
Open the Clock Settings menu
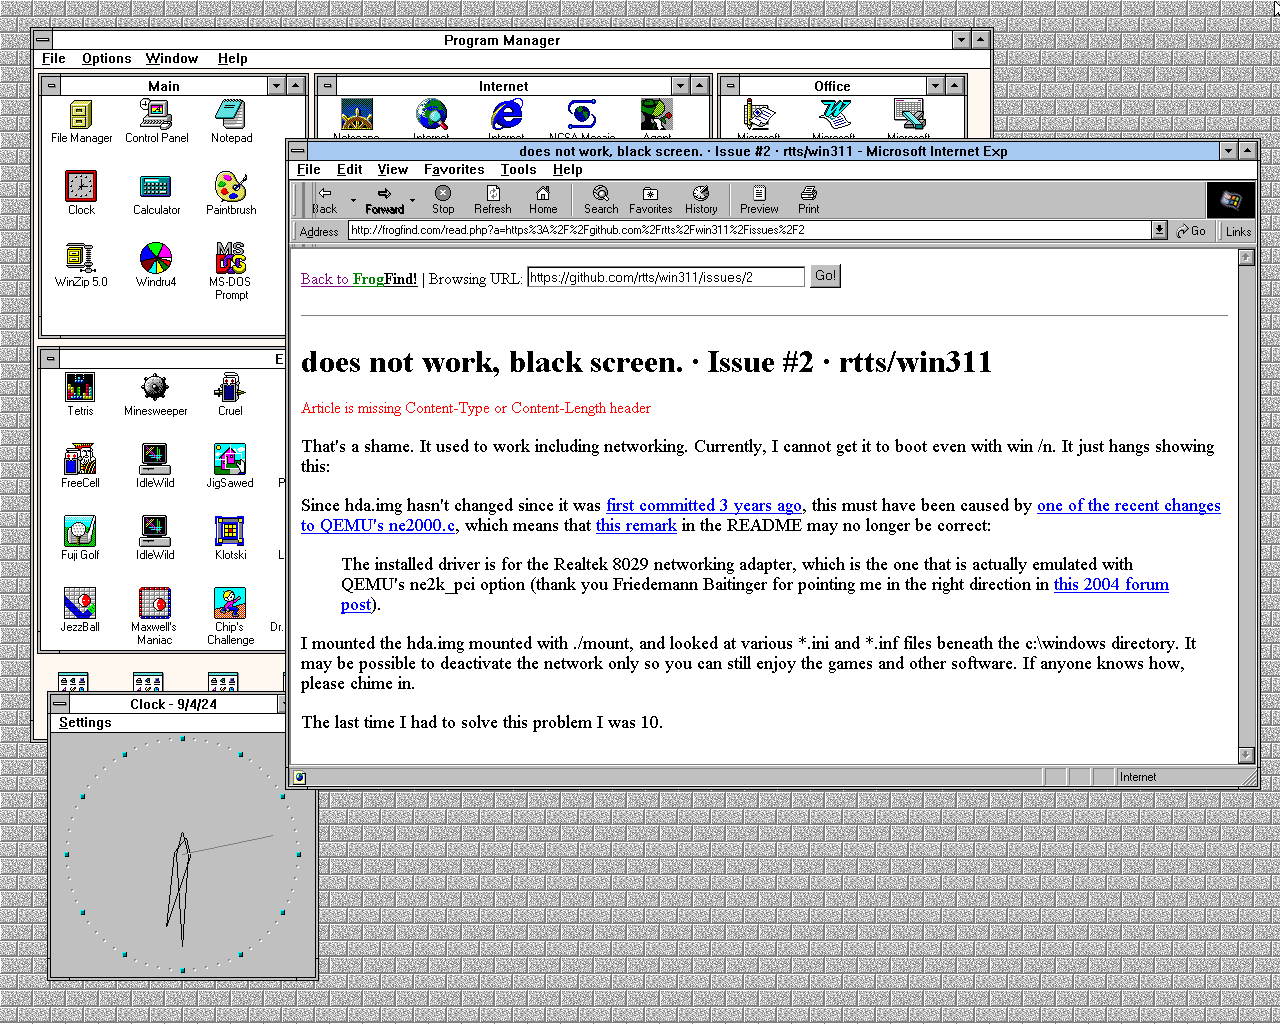[85, 723]
